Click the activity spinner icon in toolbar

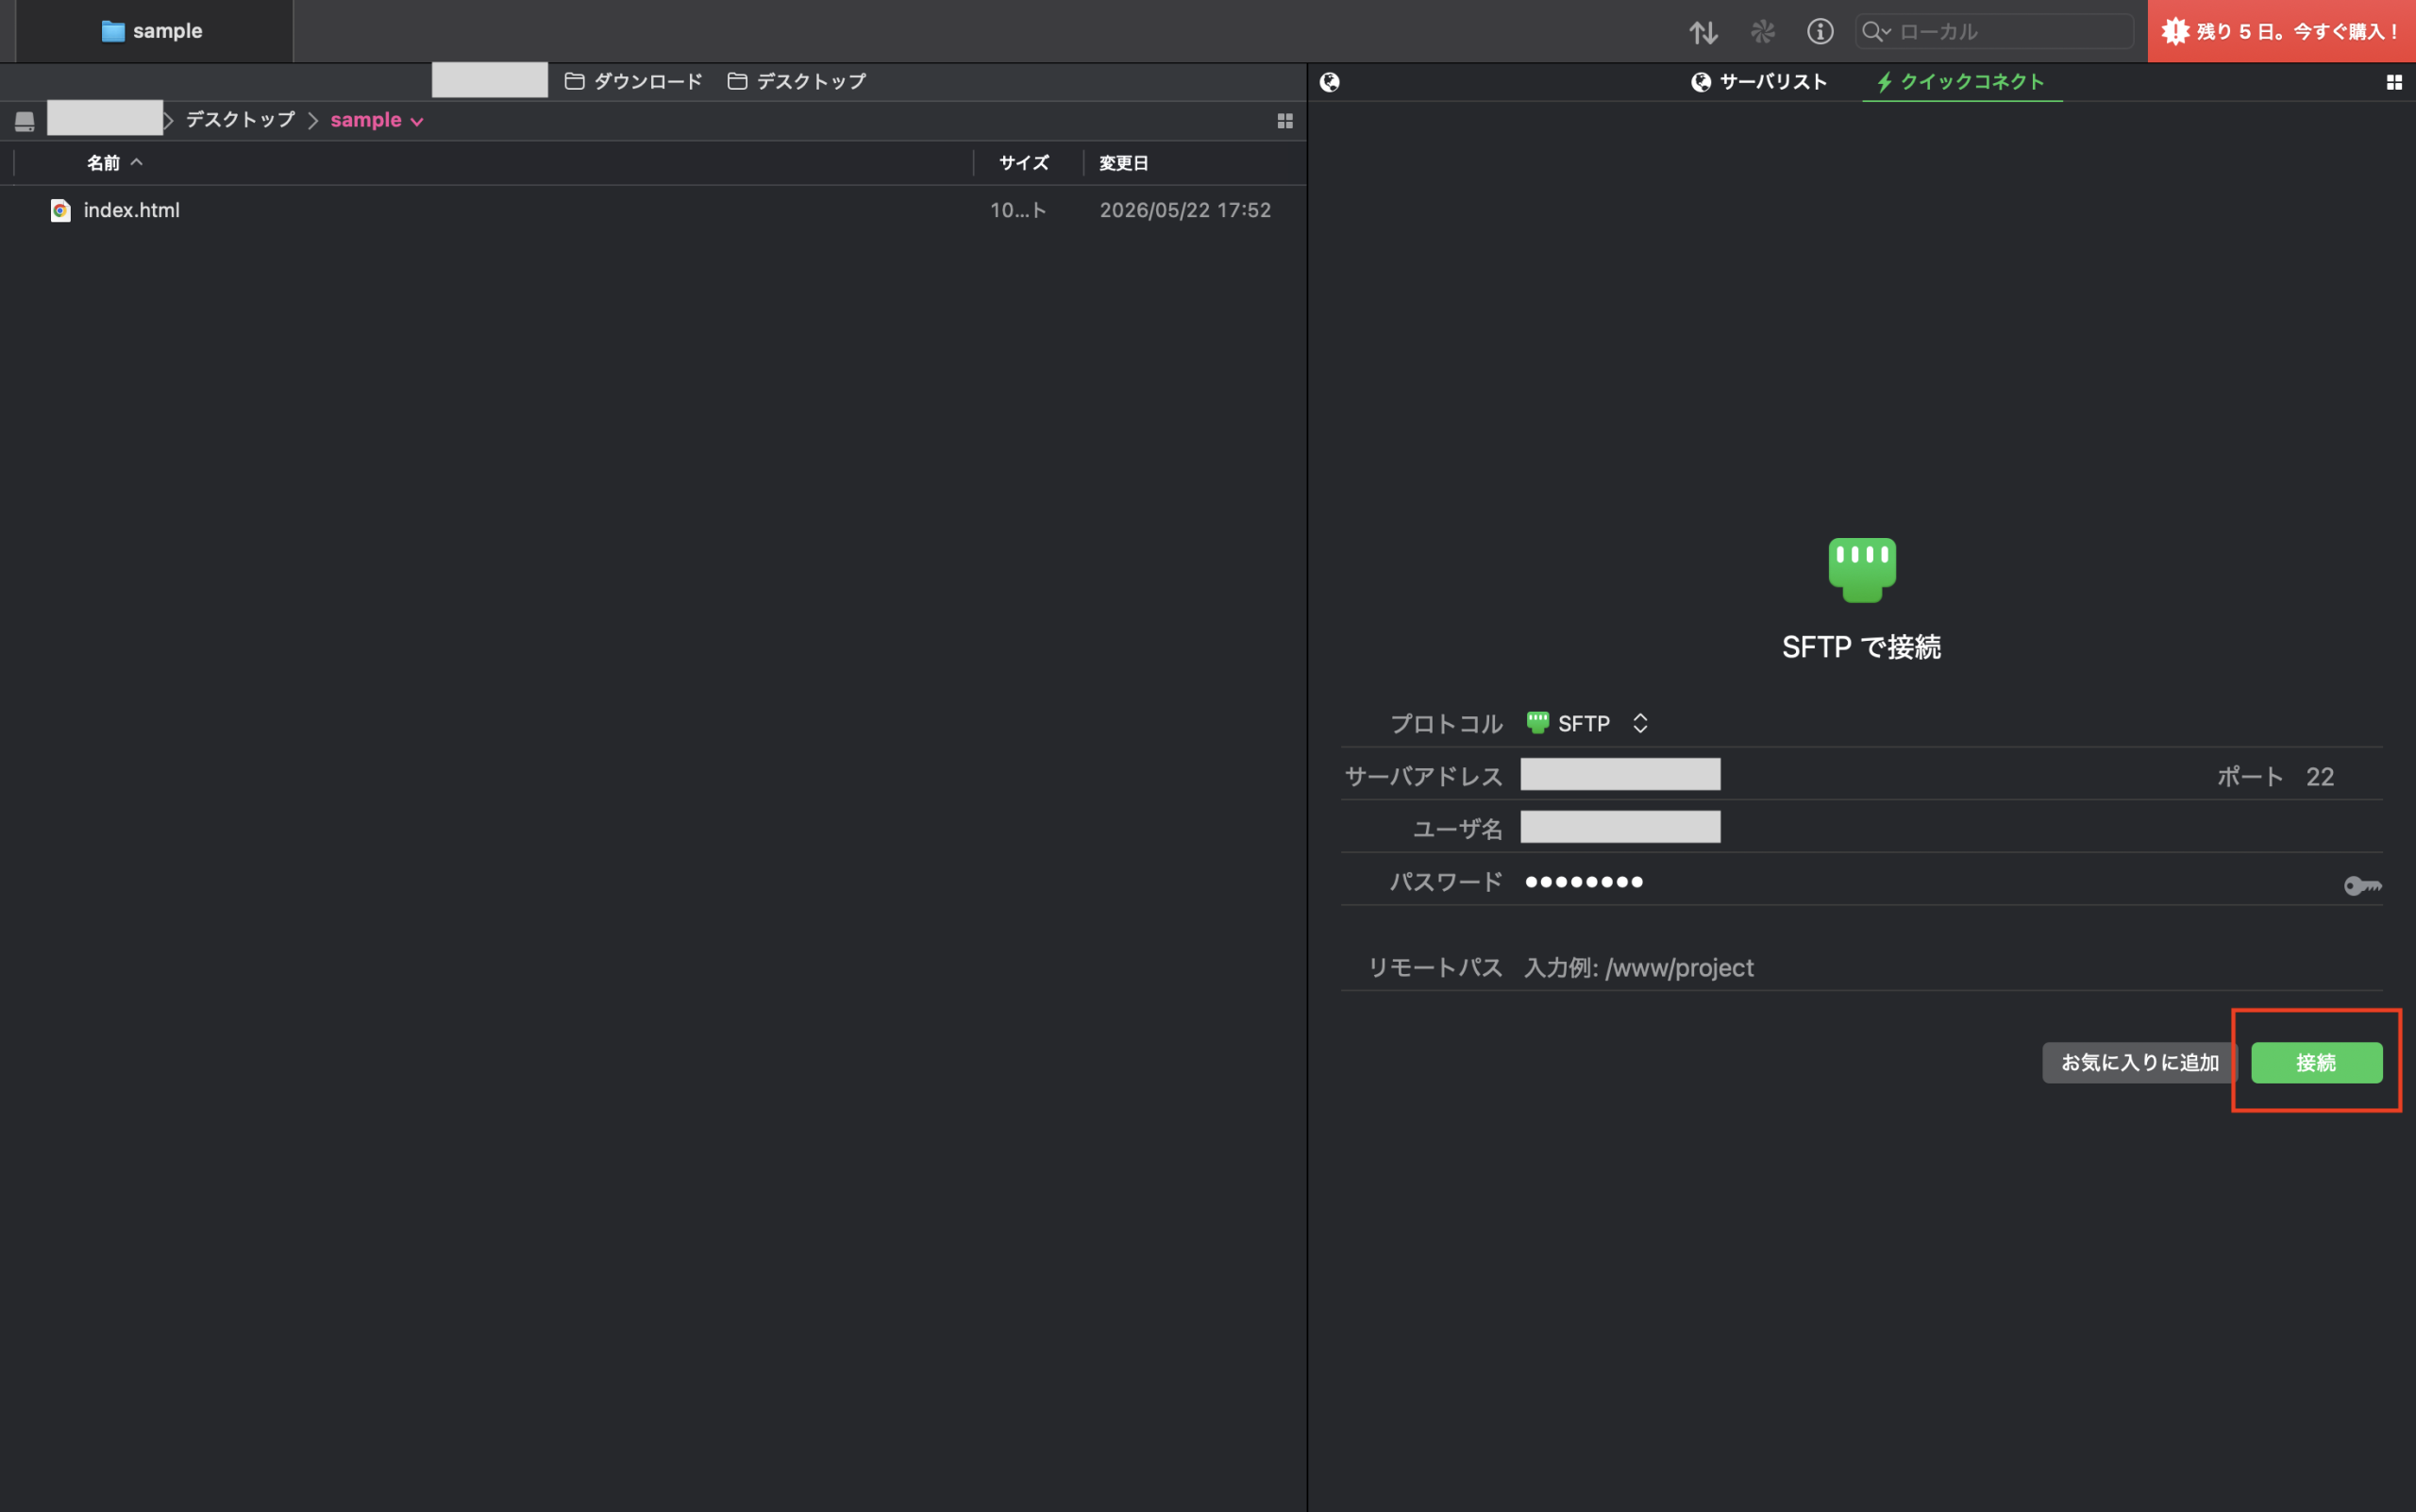(1762, 31)
